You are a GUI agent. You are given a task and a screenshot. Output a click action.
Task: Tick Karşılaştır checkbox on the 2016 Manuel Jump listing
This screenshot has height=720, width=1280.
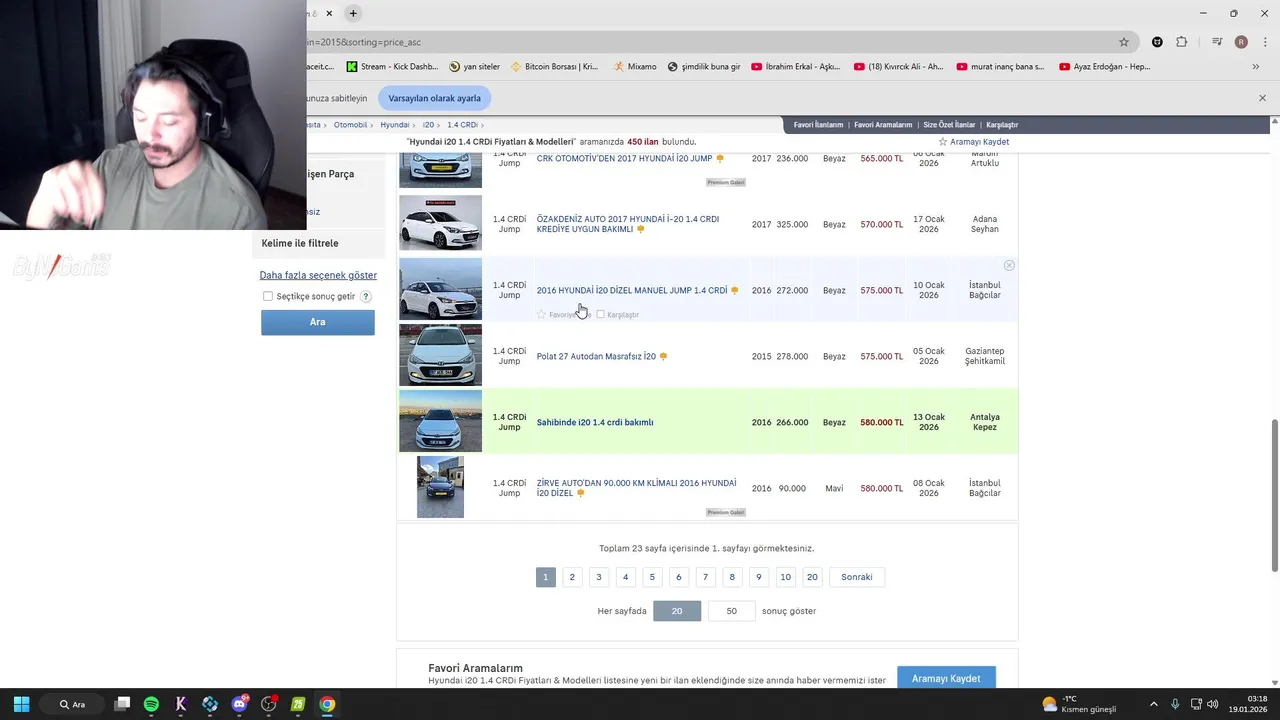click(600, 314)
